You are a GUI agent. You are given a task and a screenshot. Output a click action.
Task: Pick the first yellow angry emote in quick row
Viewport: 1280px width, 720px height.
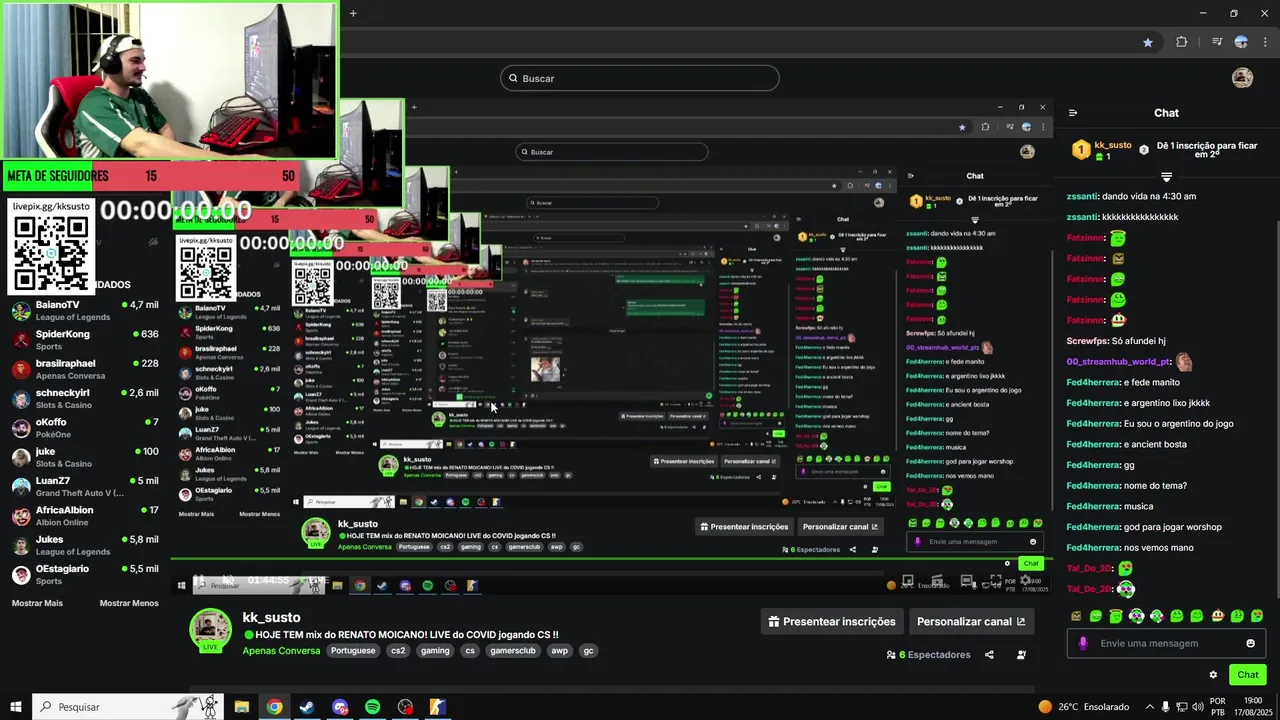[x=1075, y=616]
